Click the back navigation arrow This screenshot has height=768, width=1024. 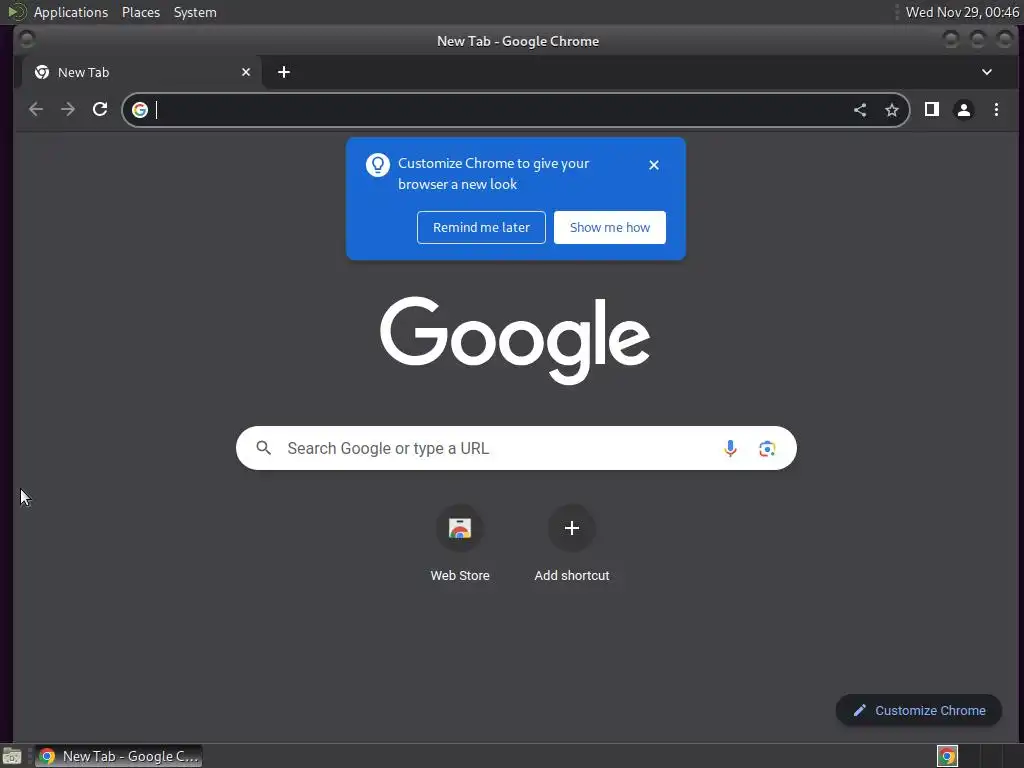click(36, 109)
